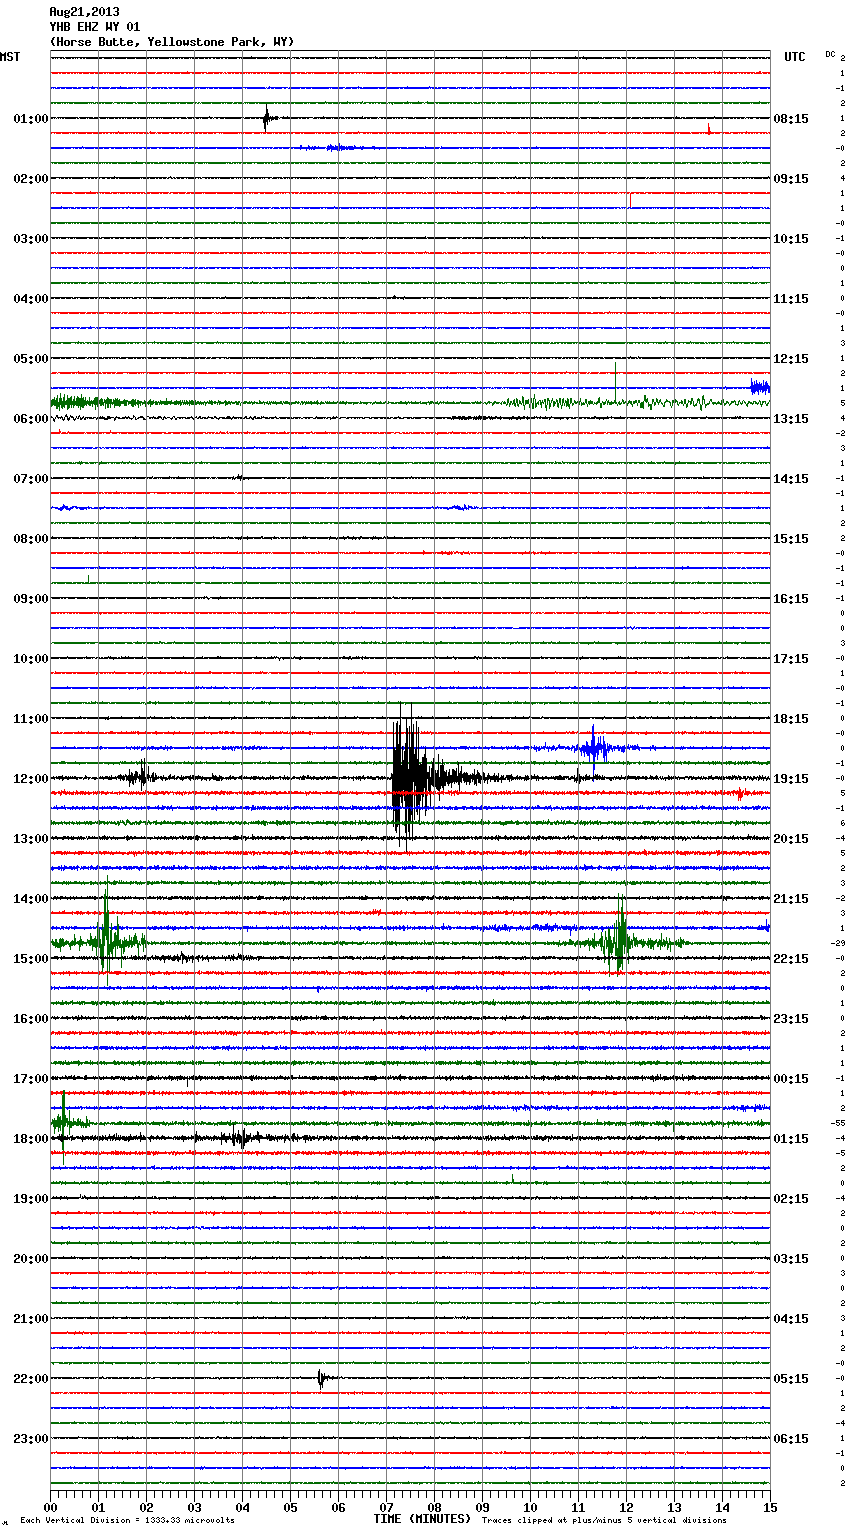Select the 18:00 MST time label
The width and height of the screenshot is (850, 1534).
click(x=31, y=1139)
